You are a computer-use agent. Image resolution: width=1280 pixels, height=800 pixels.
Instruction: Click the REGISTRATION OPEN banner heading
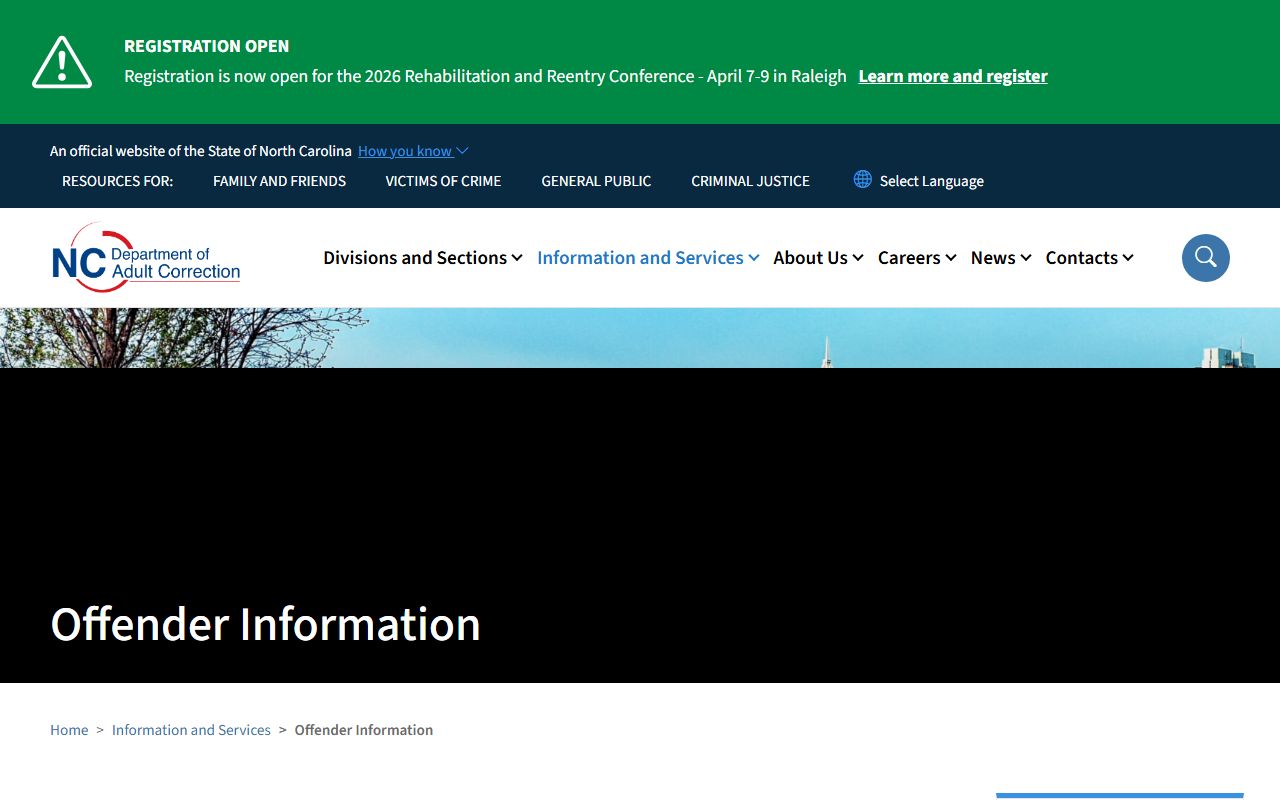tap(206, 46)
